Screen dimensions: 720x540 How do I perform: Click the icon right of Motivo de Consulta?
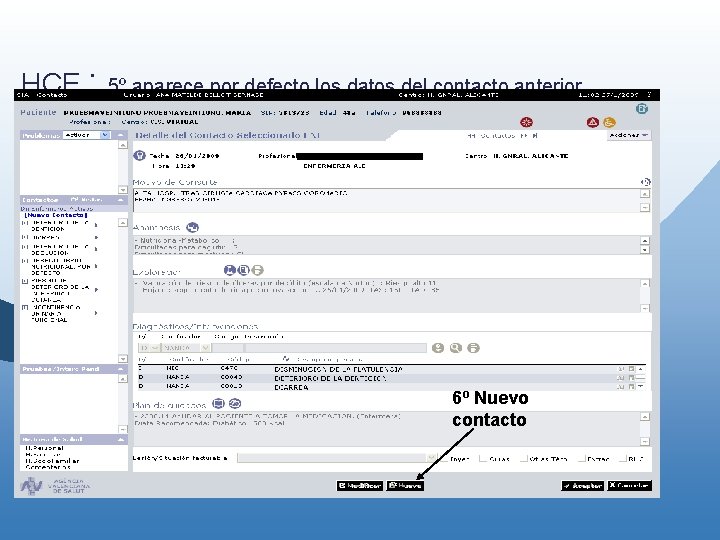(645, 182)
